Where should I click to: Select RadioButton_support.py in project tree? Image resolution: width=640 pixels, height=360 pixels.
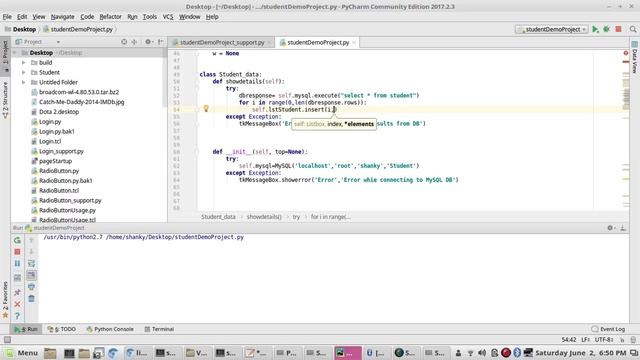[70, 200]
